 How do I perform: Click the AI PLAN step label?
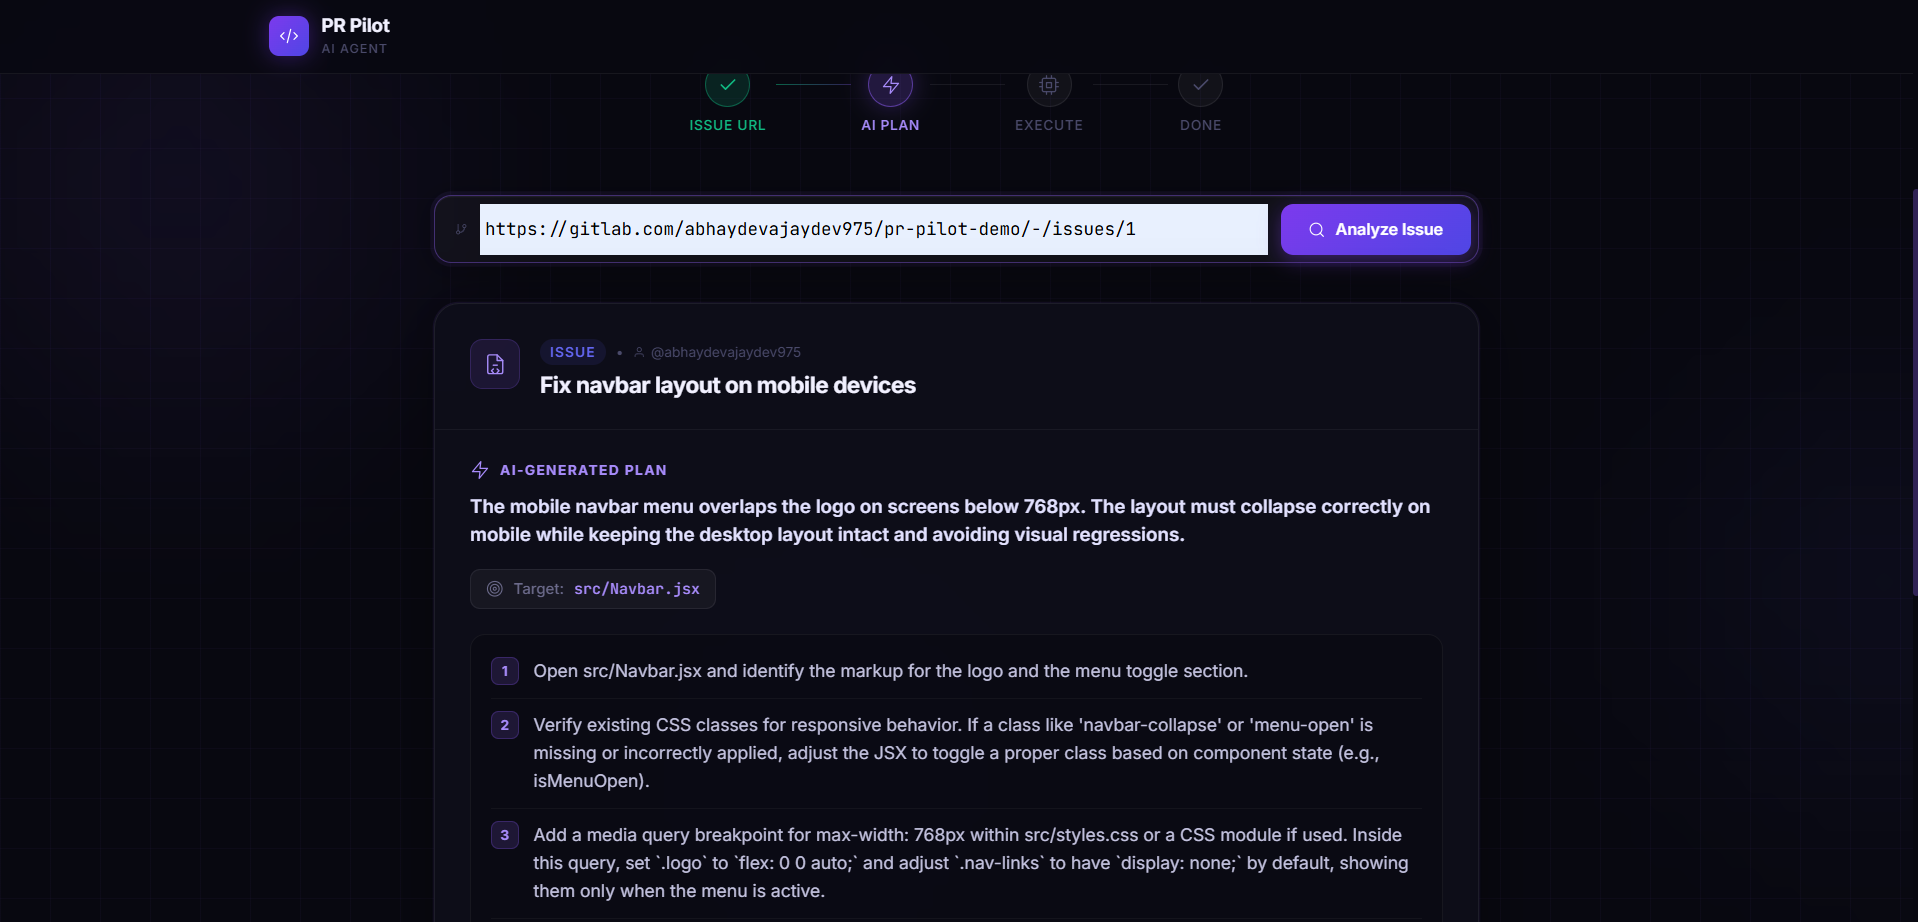(x=890, y=125)
